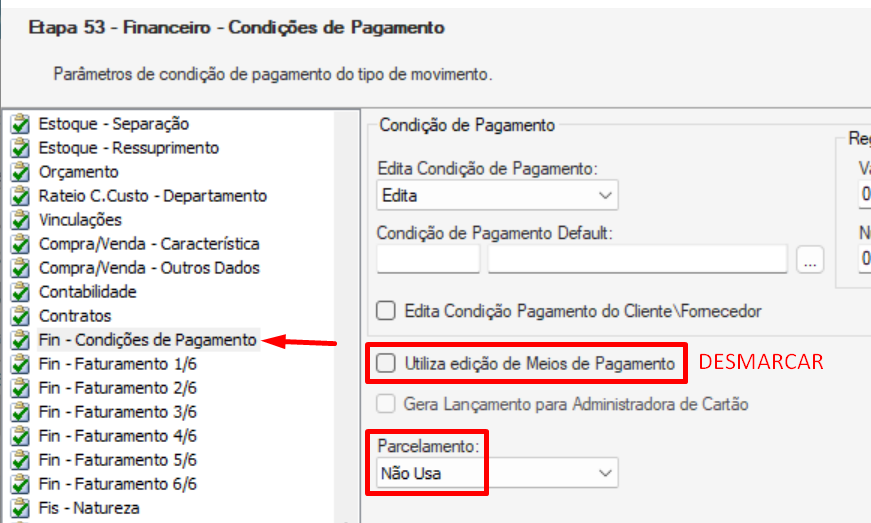Click the checkmark icon next to Orçamento

pyautogui.click(x=20, y=172)
